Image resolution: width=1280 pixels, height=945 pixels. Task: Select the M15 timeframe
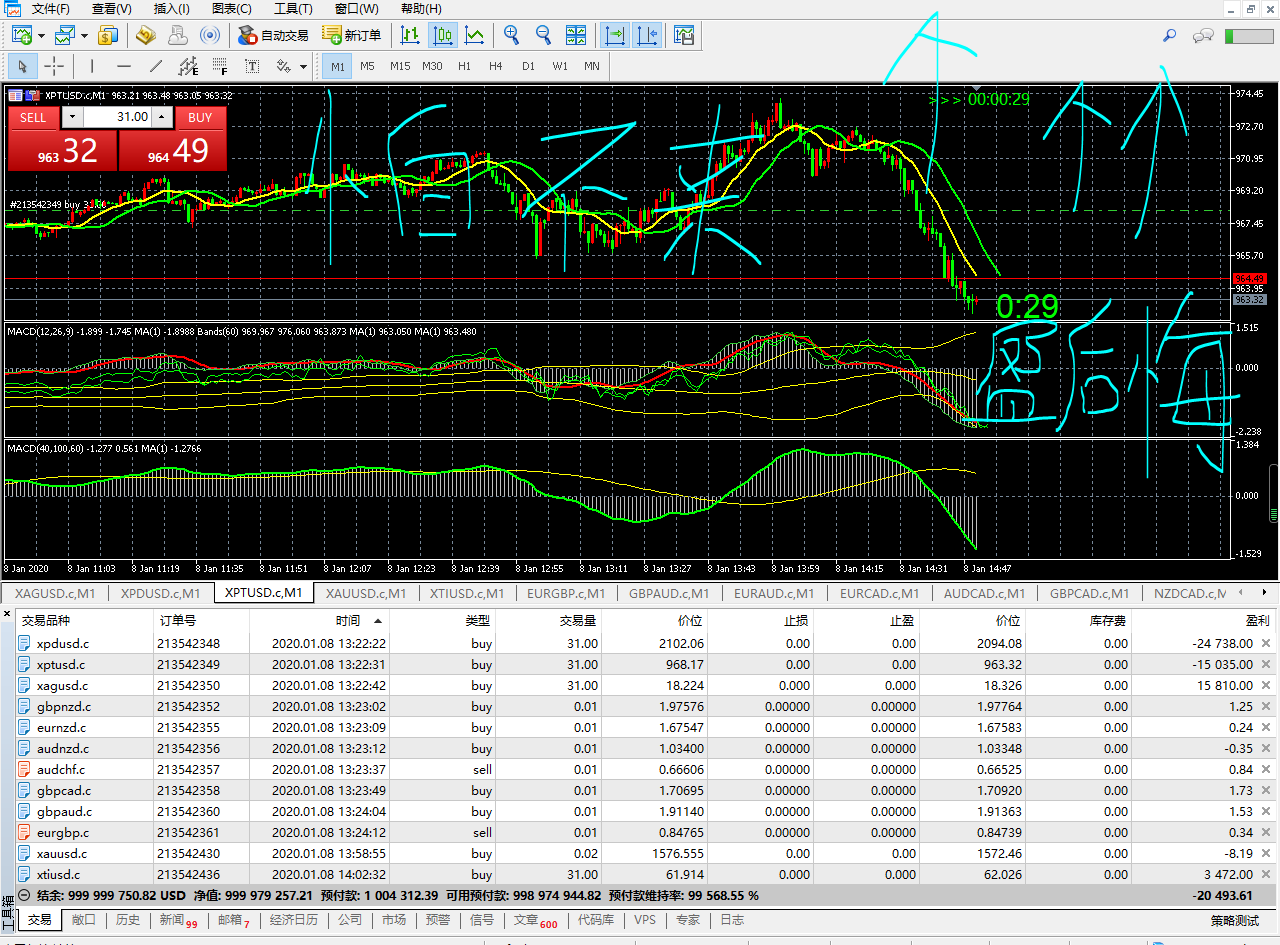pyautogui.click(x=400, y=67)
